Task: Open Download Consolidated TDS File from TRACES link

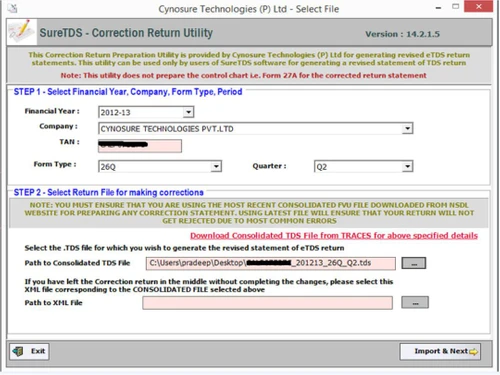Action: (x=334, y=236)
